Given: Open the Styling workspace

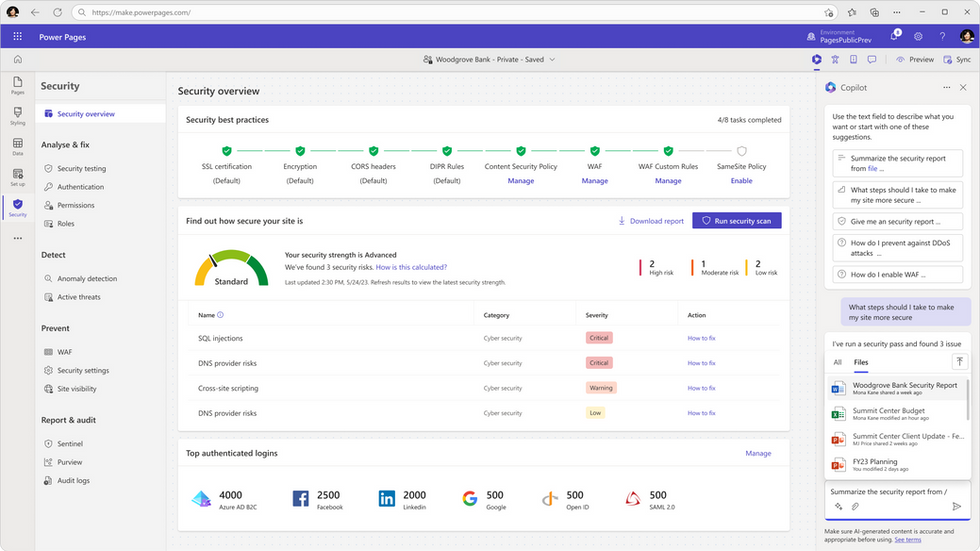Looking at the screenshot, I should click(x=18, y=116).
